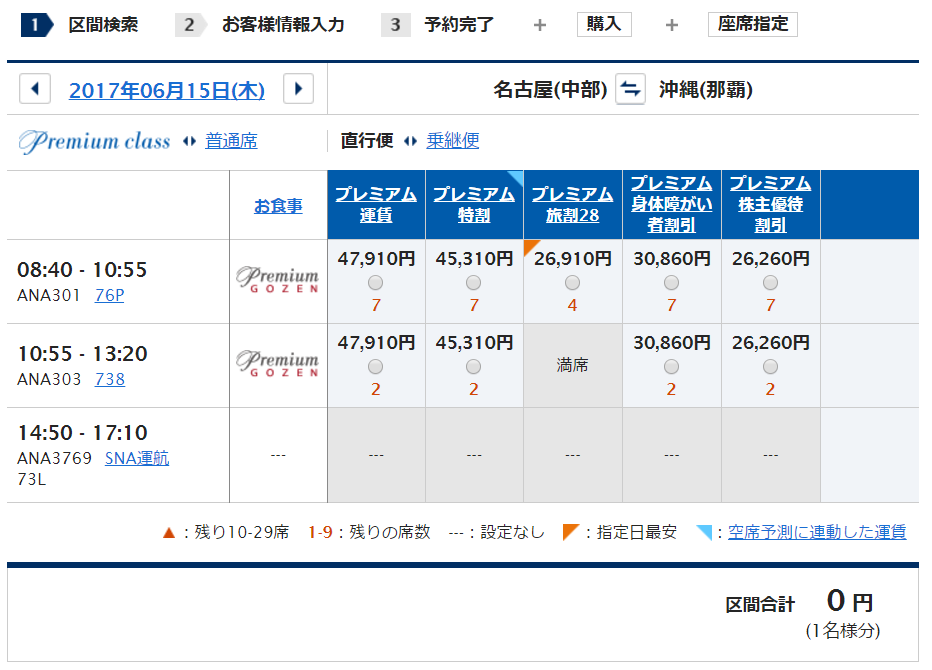Select ANA301 プレミアム運賃 47,910円 radio
This screenshot has width=932, height=670.
375,282
